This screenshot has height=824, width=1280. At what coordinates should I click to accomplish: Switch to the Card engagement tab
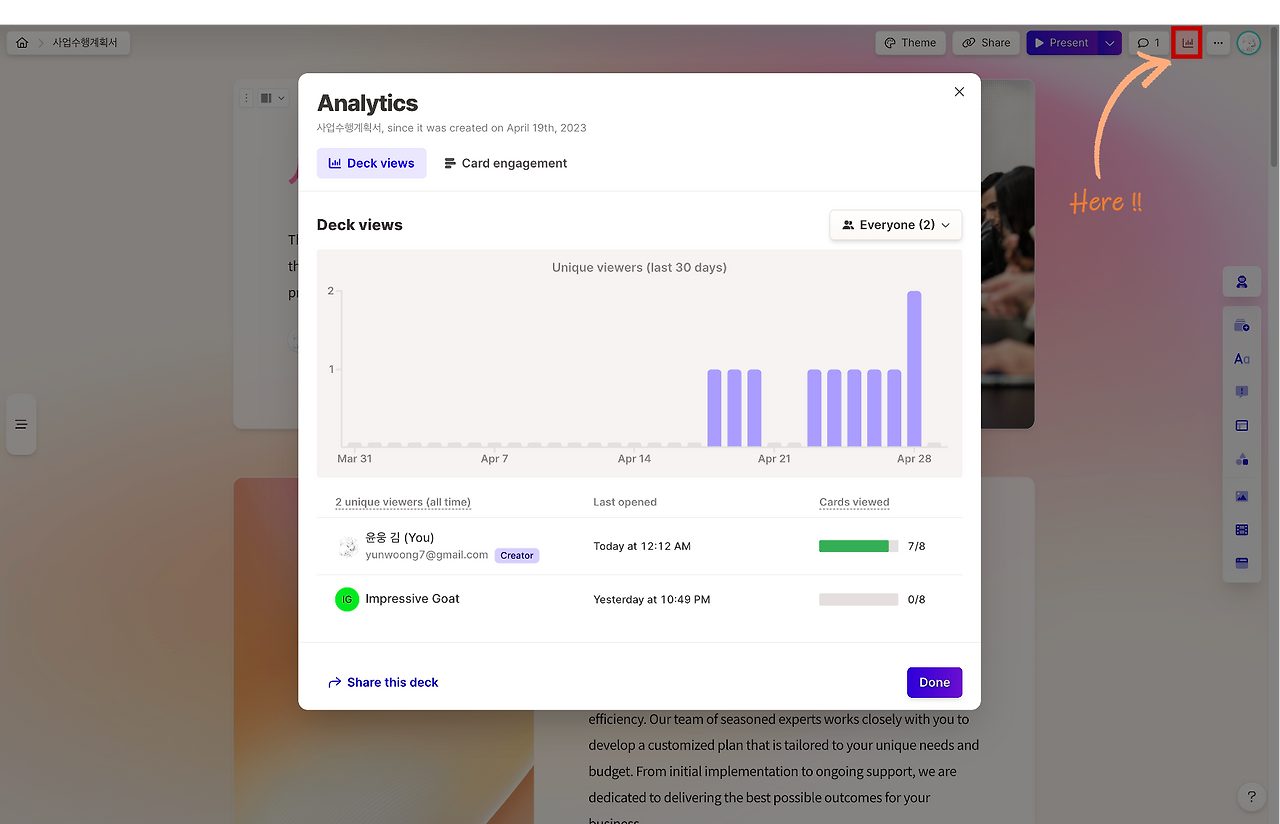coord(506,163)
